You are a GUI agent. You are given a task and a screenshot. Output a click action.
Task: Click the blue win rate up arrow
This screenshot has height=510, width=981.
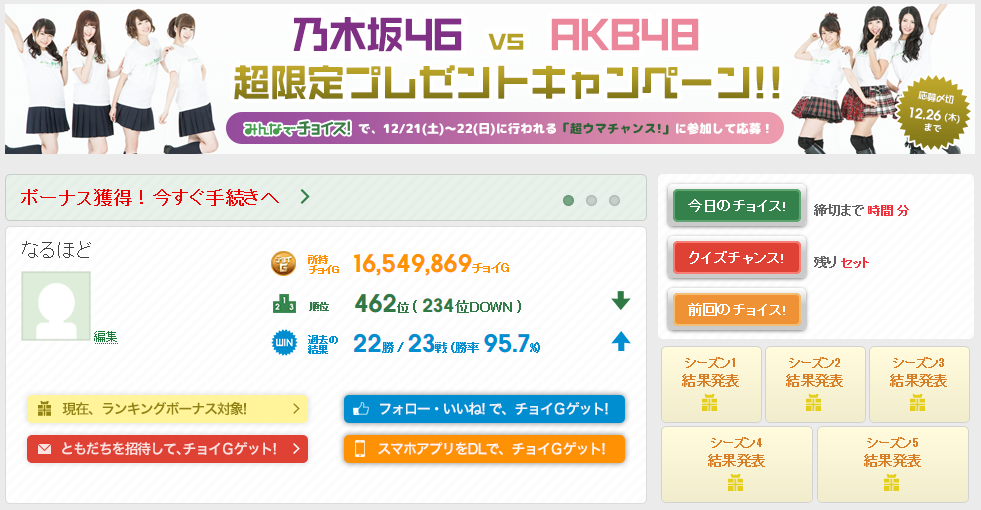tap(621, 341)
